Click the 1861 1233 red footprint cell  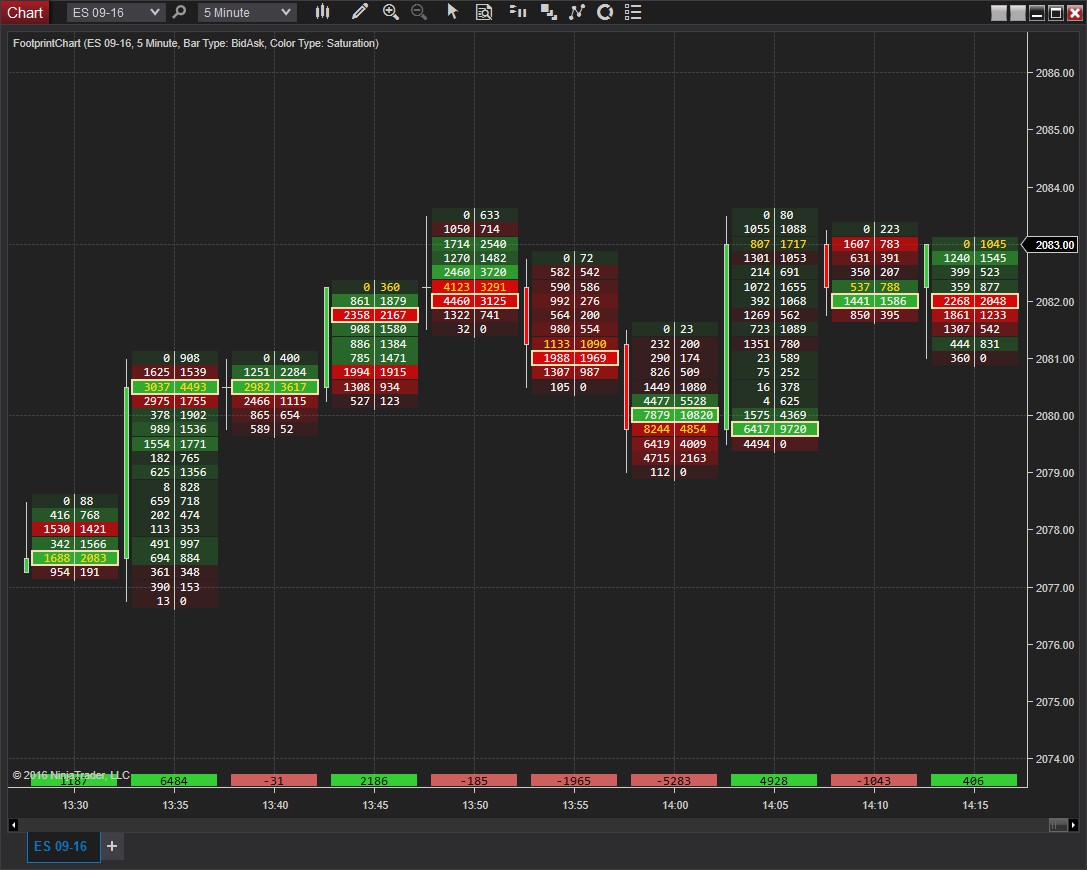[x=975, y=315]
